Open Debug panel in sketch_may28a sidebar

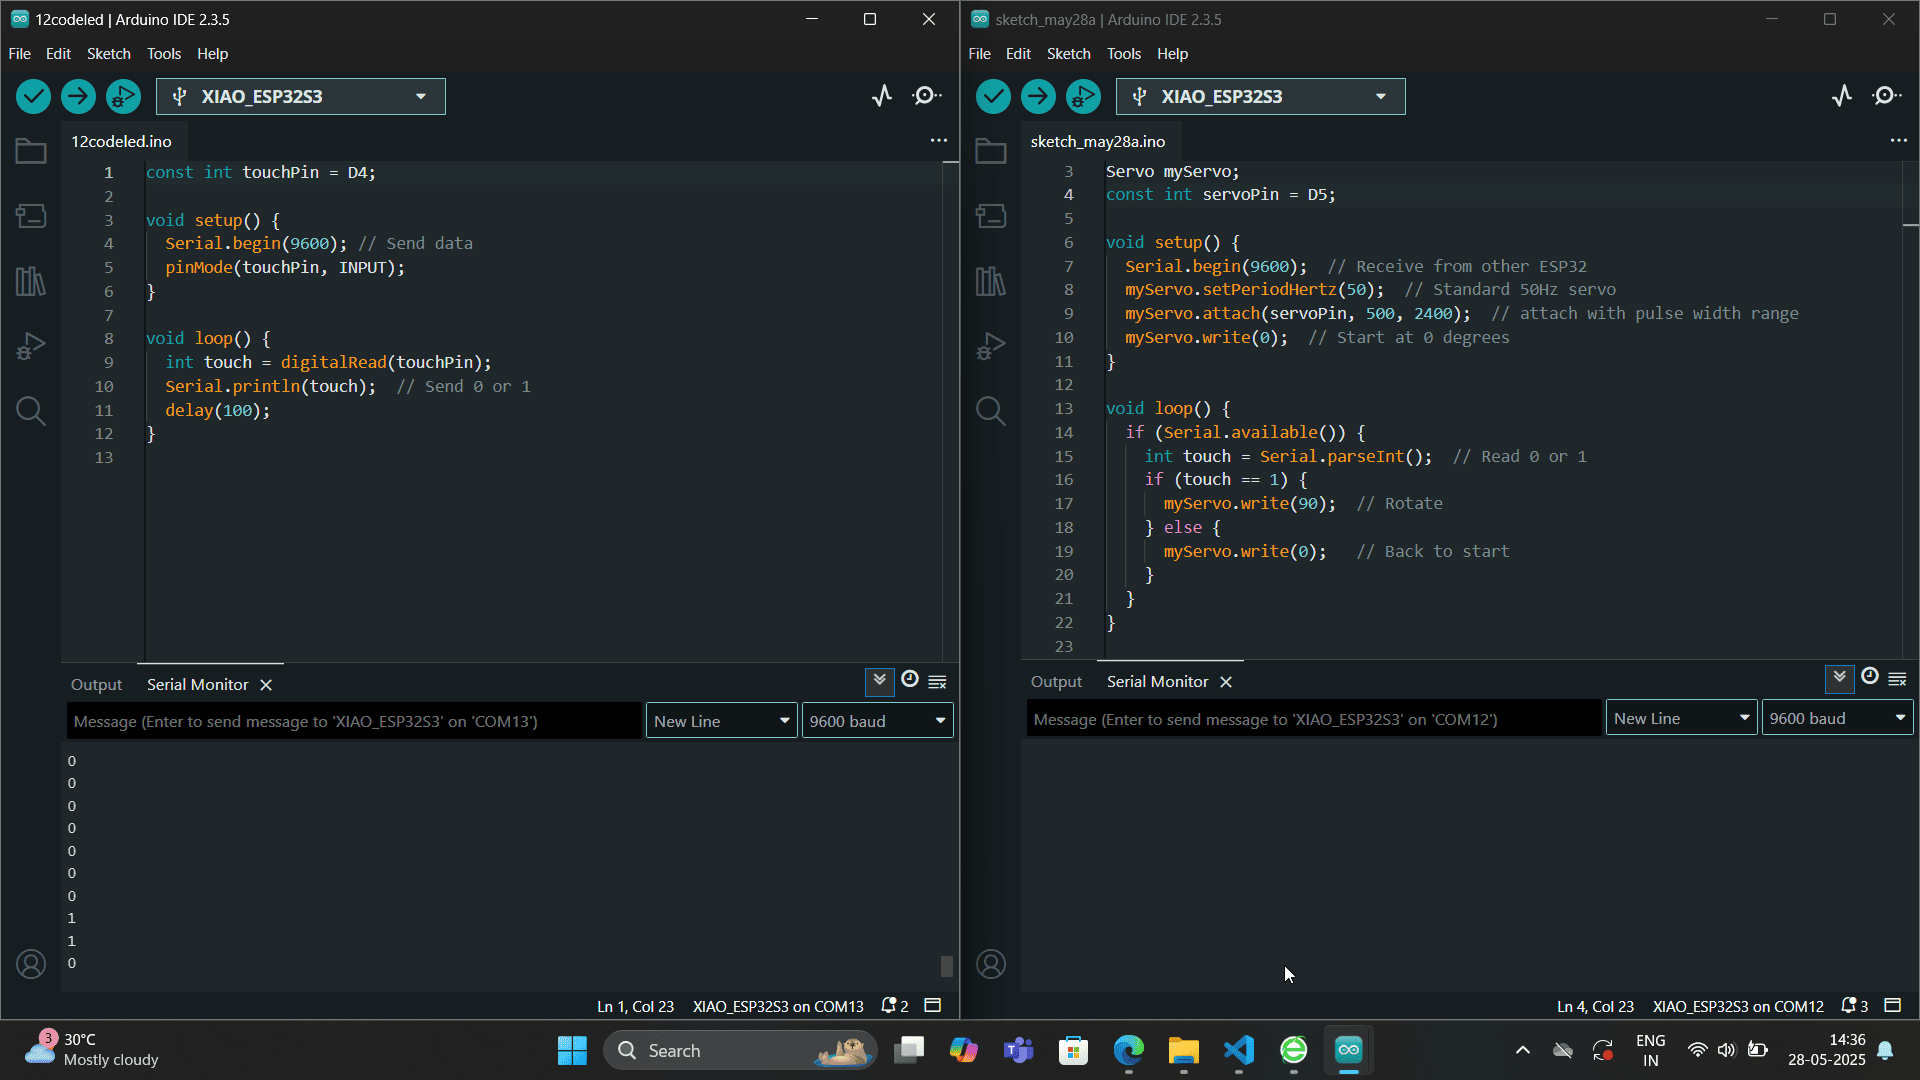(x=991, y=346)
